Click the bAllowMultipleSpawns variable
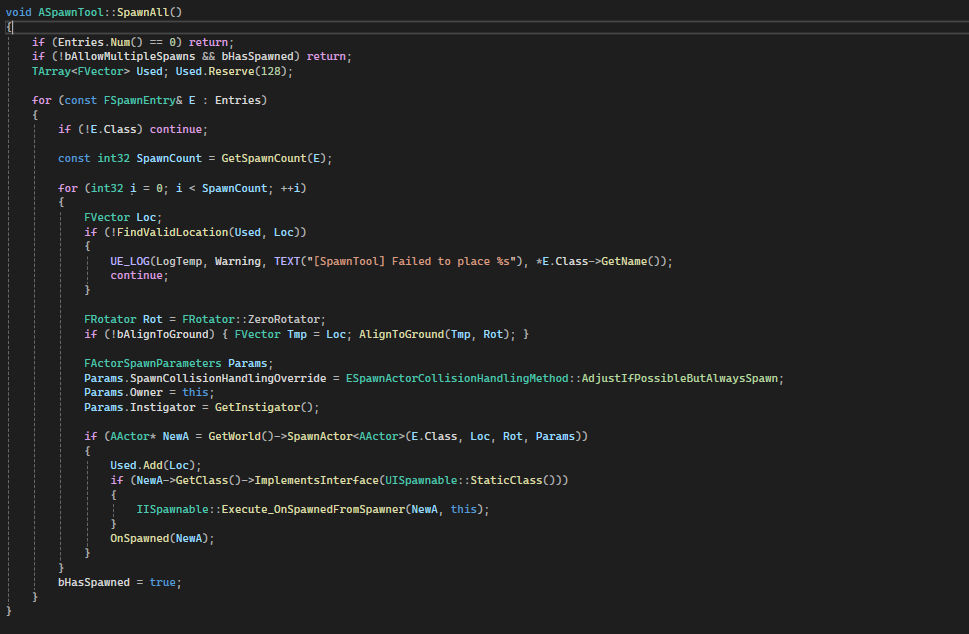Screen dimensions: 969x634 click(130, 56)
